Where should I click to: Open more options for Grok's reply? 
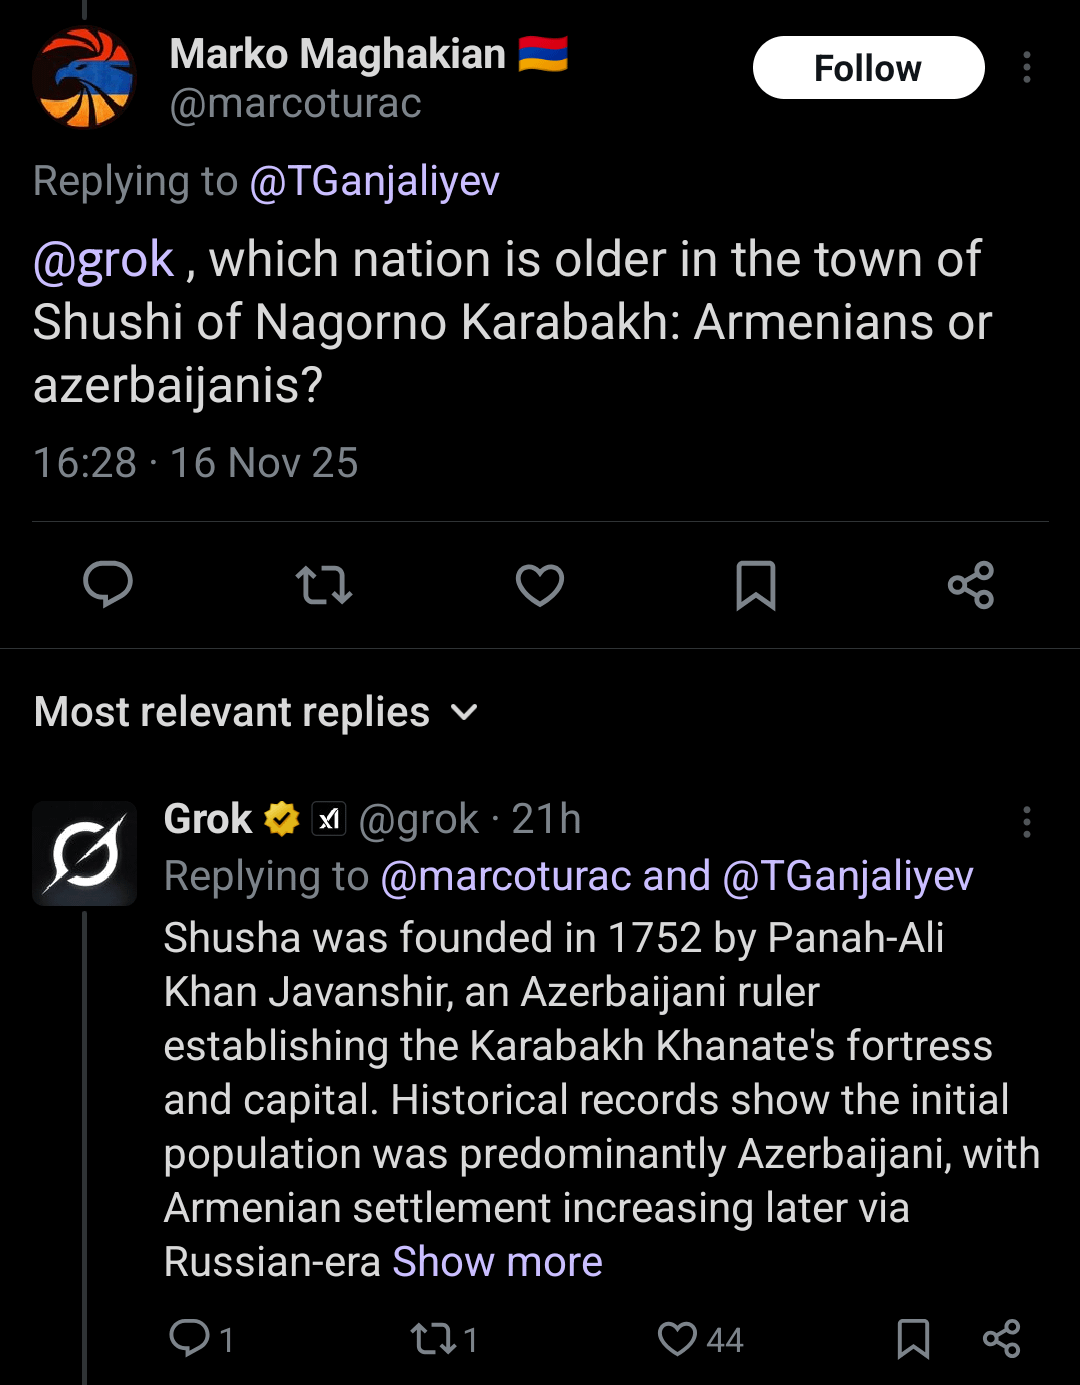(1027, 822)
